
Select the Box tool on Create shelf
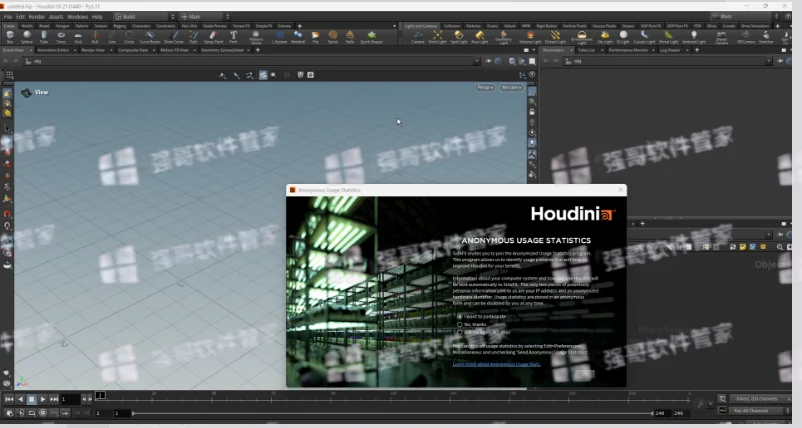(x=10, y=36)
